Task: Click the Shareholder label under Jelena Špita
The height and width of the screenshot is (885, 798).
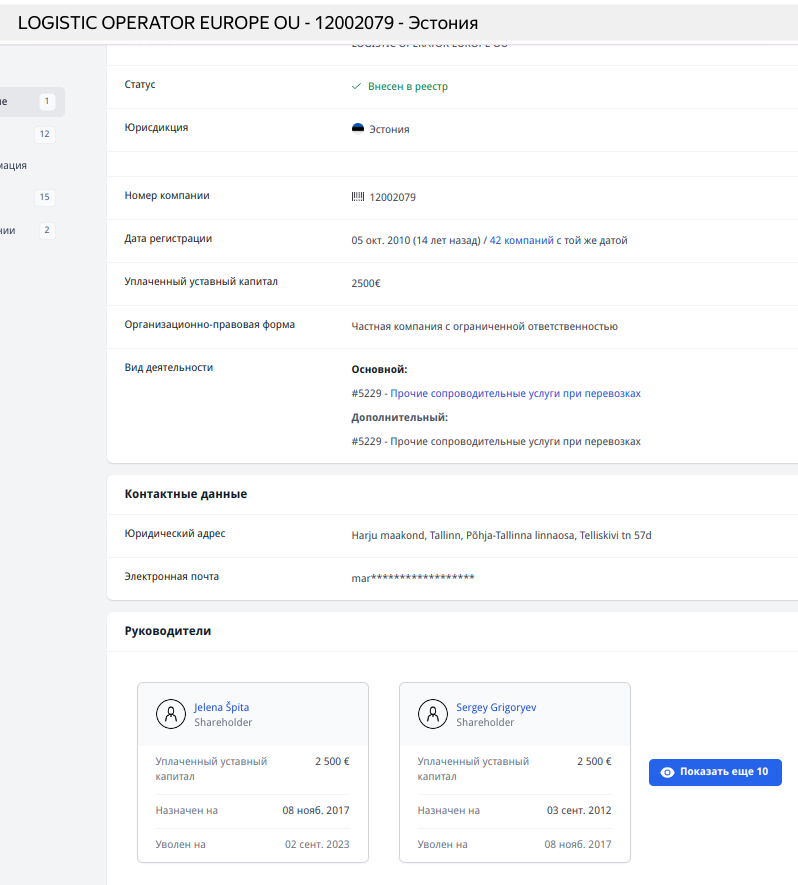Action: pos(223,722)
